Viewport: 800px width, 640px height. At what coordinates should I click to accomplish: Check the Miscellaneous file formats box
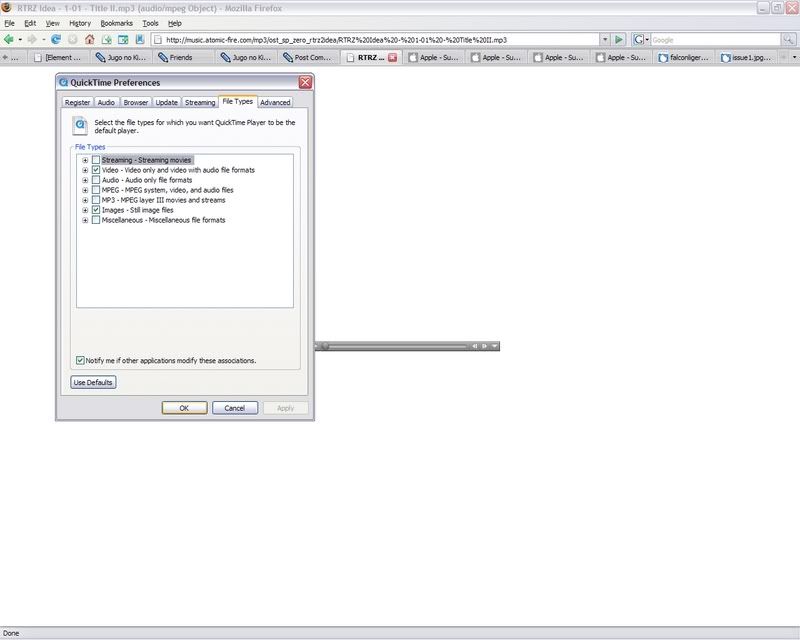coord(96,220)
